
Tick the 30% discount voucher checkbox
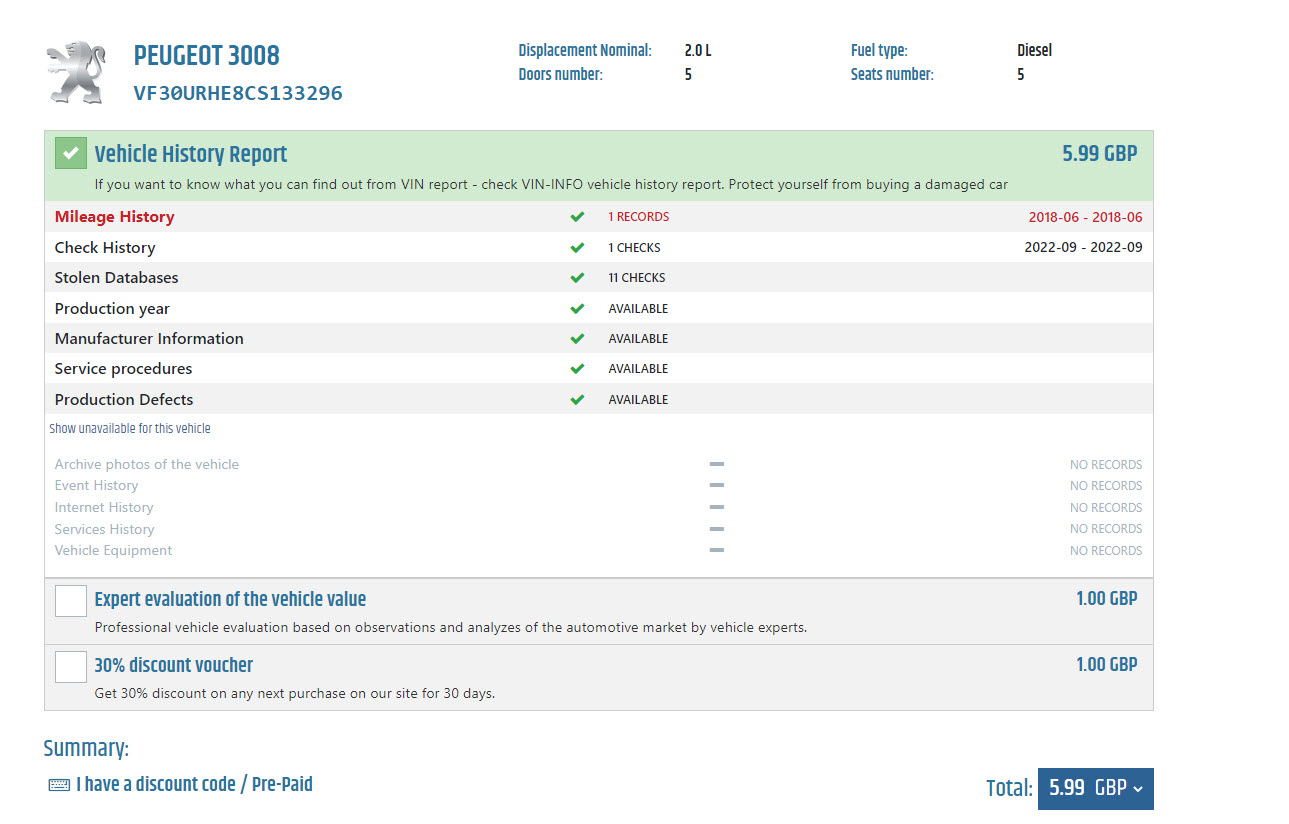click(71, 667)
